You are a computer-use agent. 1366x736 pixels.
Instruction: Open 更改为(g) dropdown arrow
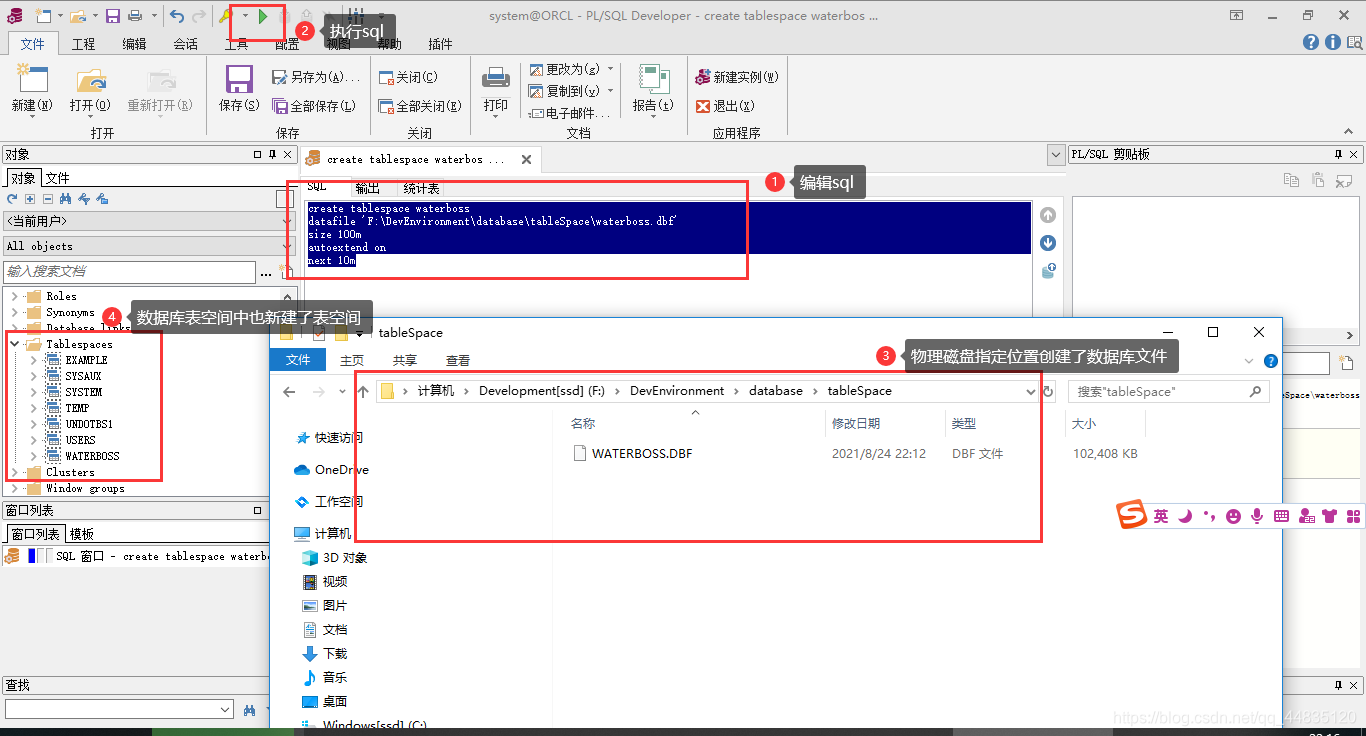coord(610,69)
